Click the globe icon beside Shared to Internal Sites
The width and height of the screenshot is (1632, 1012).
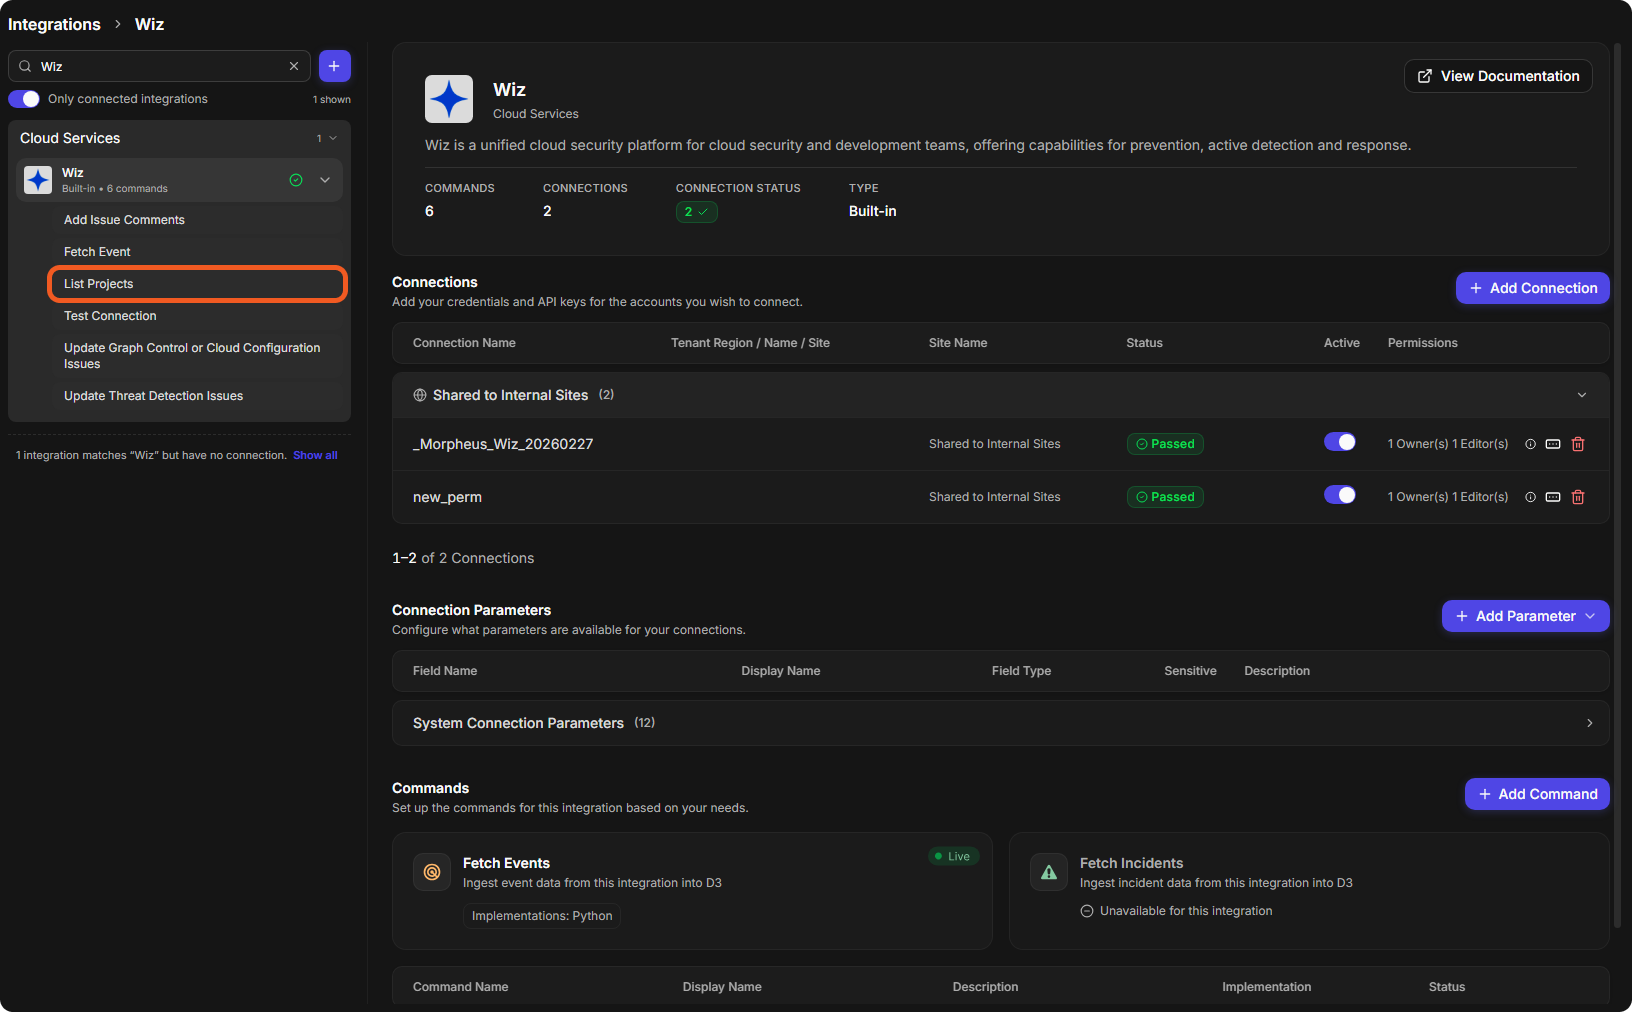pos(420,395)
